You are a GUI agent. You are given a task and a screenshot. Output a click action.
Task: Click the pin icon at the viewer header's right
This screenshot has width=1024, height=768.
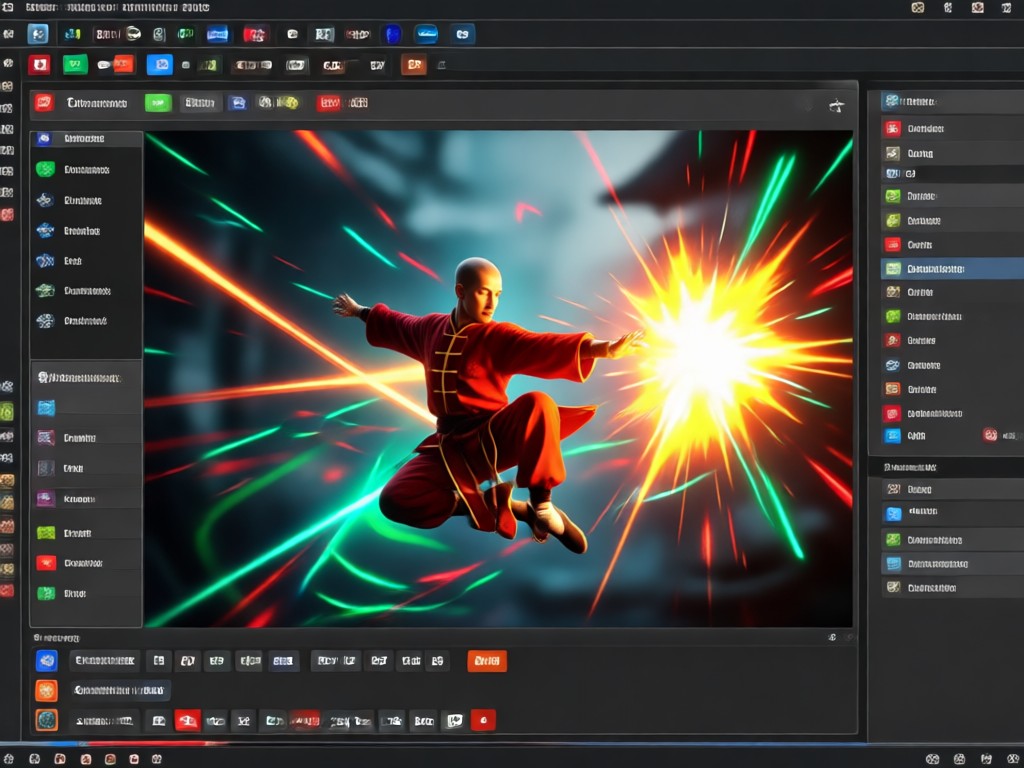point(837,105)
